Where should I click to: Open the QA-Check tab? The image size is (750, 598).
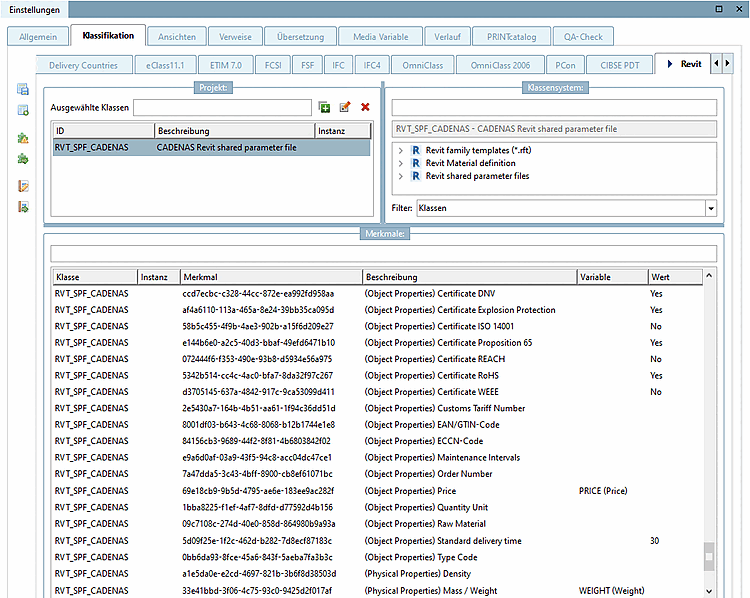point(583,37)
